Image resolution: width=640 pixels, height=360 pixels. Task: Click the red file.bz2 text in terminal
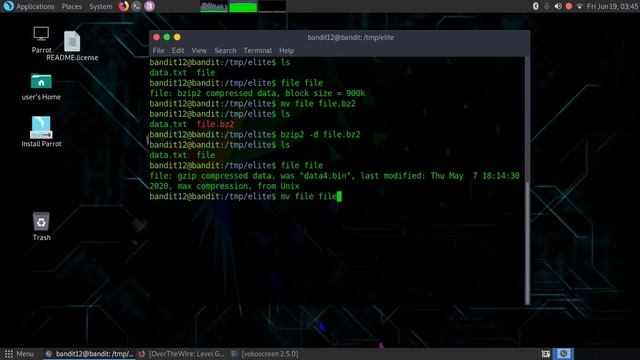point(215,124)
